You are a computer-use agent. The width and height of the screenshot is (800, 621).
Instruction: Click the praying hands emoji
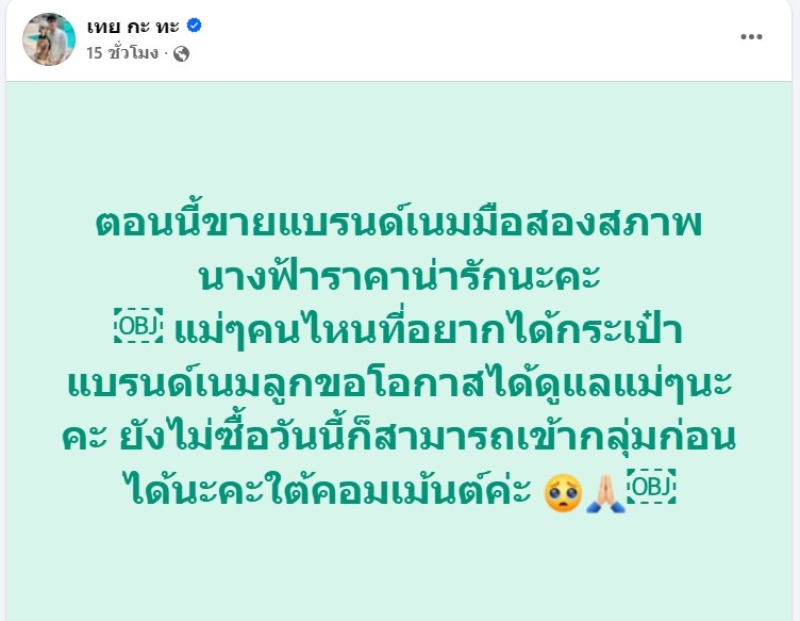coord(604,489)
